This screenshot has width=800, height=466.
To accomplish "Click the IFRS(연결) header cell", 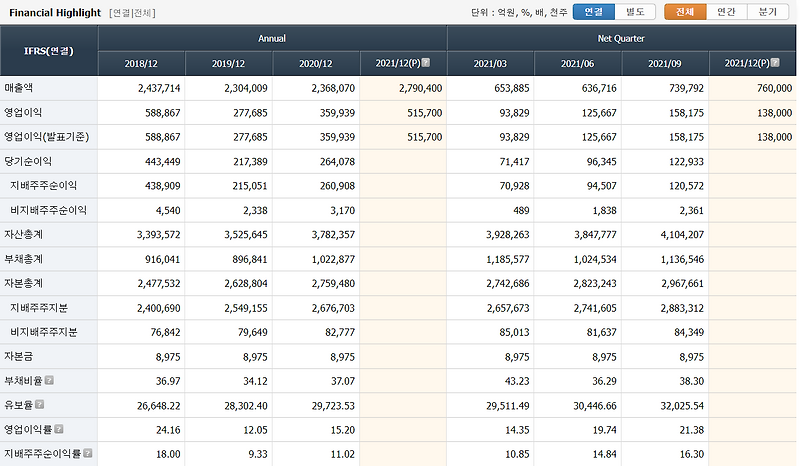I will (x=49, y=51).
